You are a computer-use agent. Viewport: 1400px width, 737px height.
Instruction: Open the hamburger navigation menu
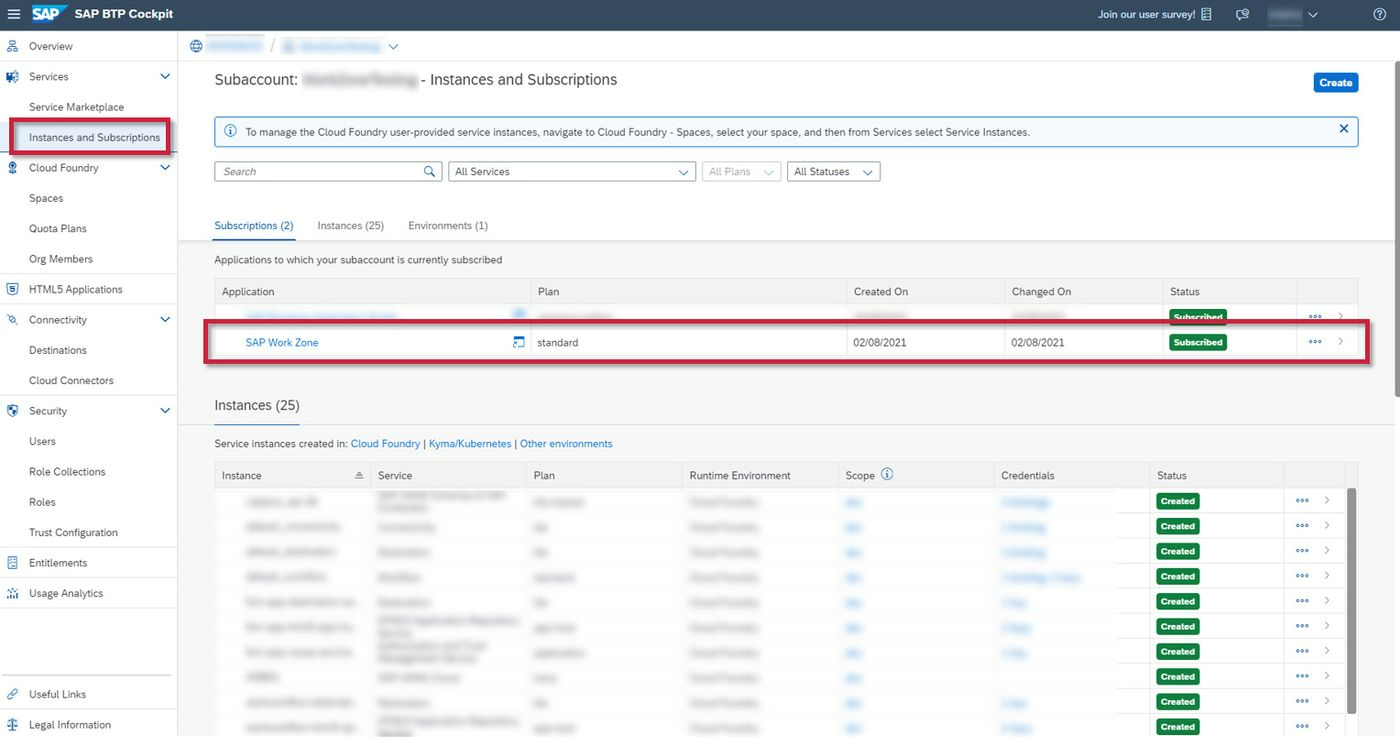(13, 14)
